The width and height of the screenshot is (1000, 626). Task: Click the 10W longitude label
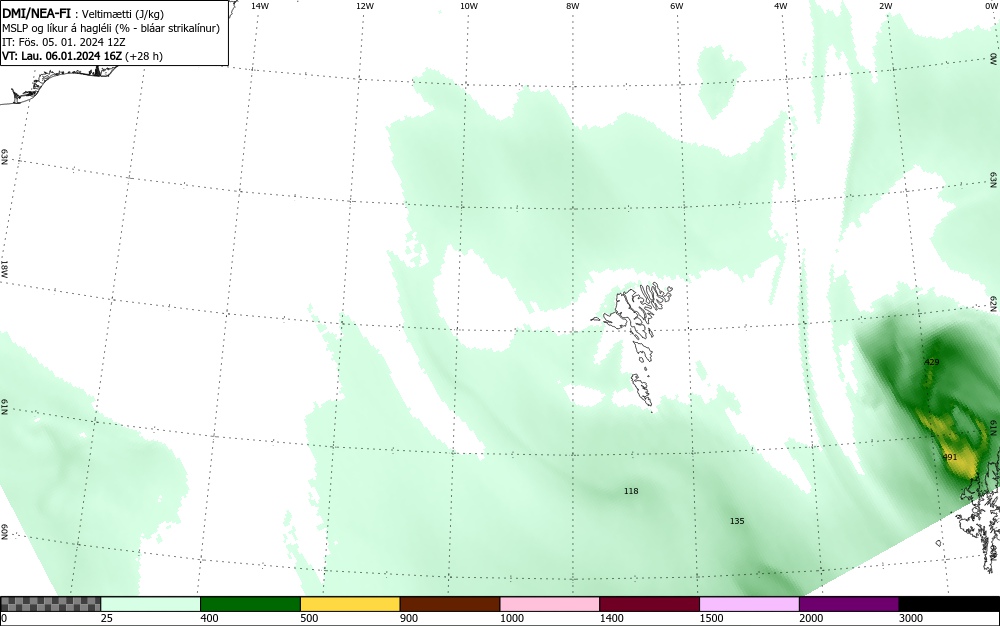coord(469,6)
